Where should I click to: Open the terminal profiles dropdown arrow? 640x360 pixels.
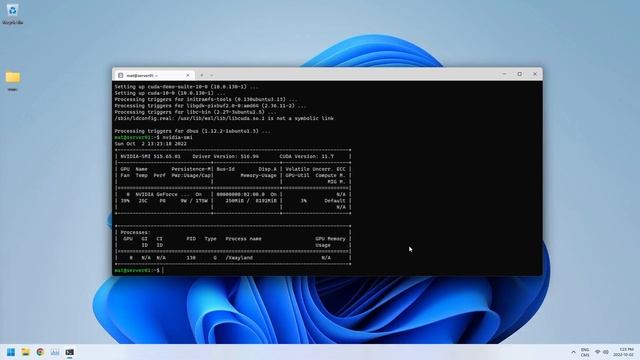[x=211, y=75]
